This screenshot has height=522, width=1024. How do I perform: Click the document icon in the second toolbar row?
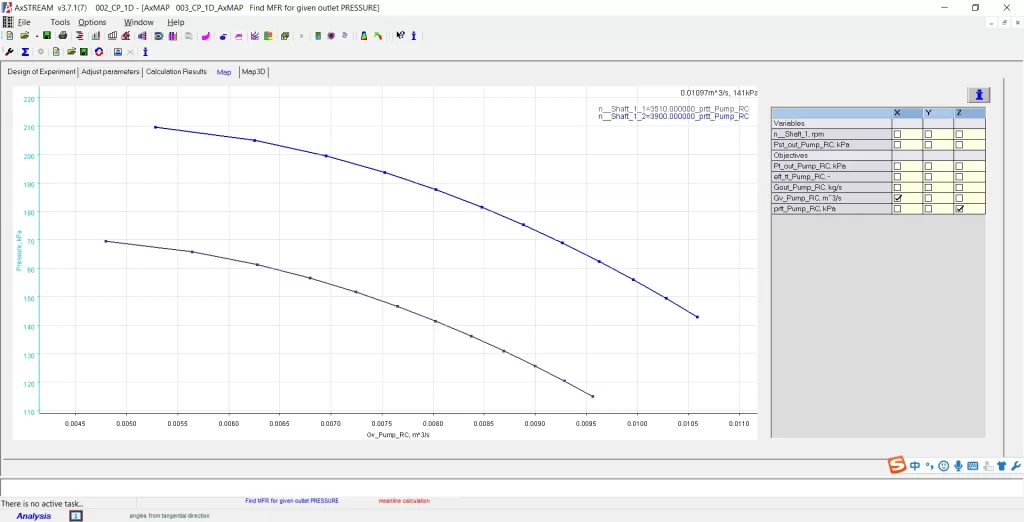56,52
